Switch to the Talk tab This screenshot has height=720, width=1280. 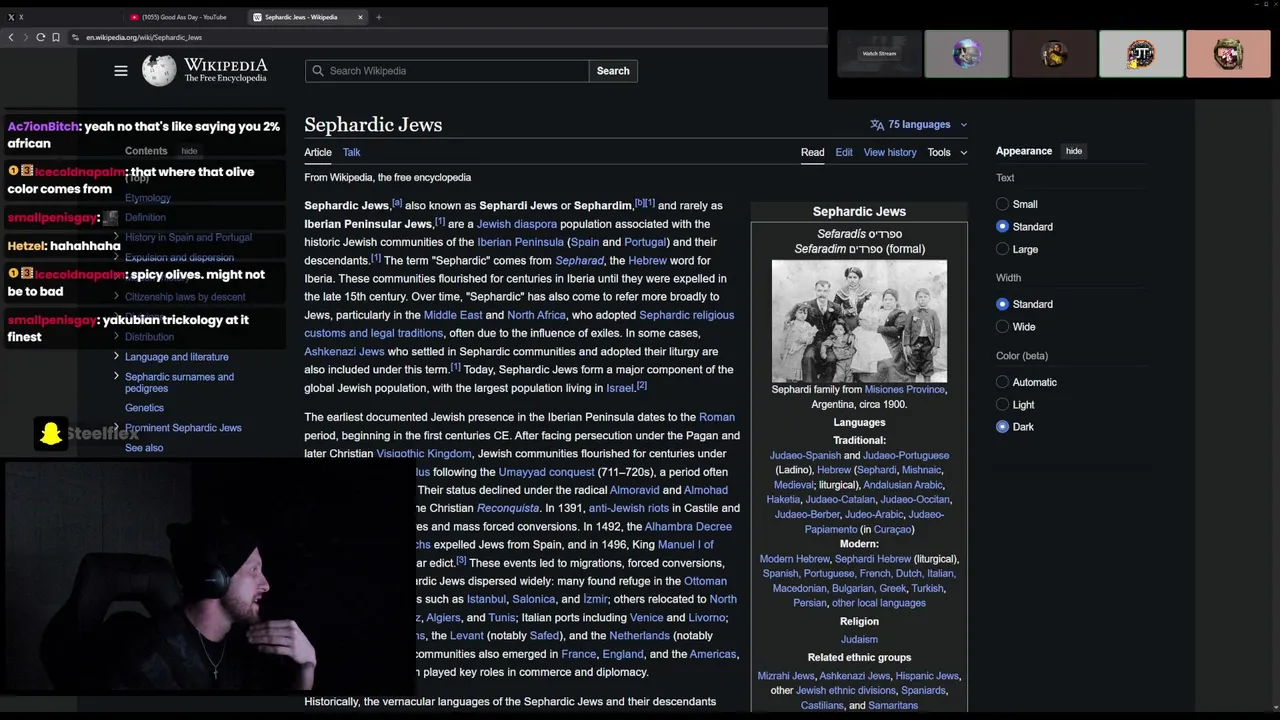[351, 152]
